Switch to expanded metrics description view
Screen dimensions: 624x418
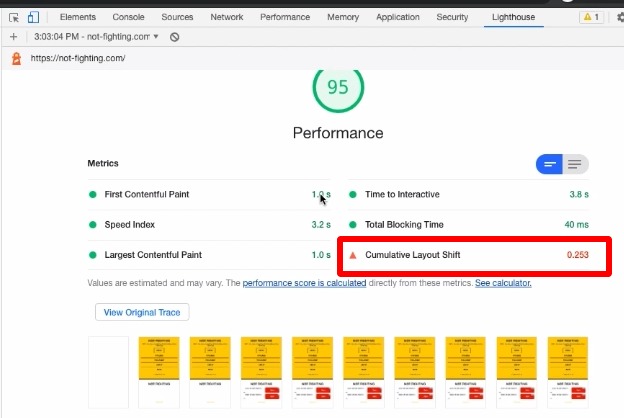575,164
